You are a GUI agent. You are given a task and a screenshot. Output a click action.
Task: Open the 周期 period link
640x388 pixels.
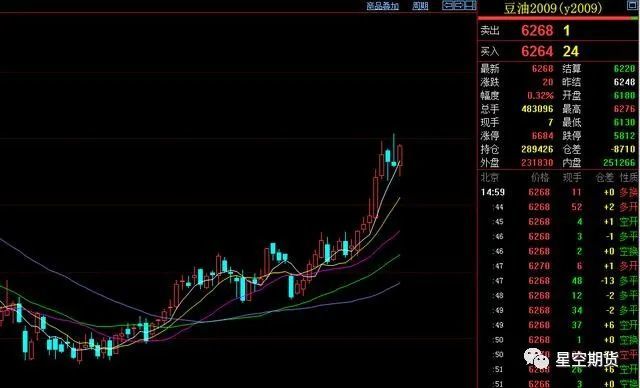tap(420, 6)
